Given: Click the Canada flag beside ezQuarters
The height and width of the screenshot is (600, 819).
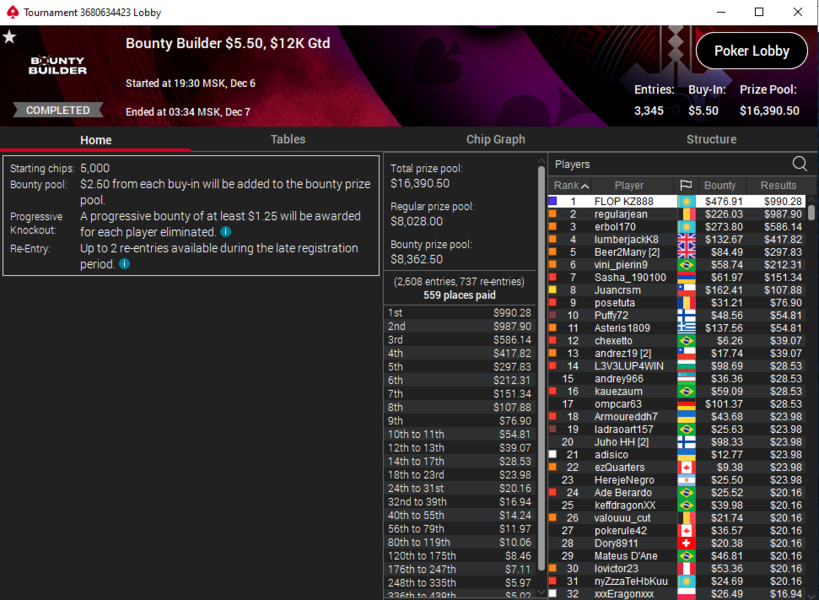Looking at the screenshot, I should [x=686, y=467].
